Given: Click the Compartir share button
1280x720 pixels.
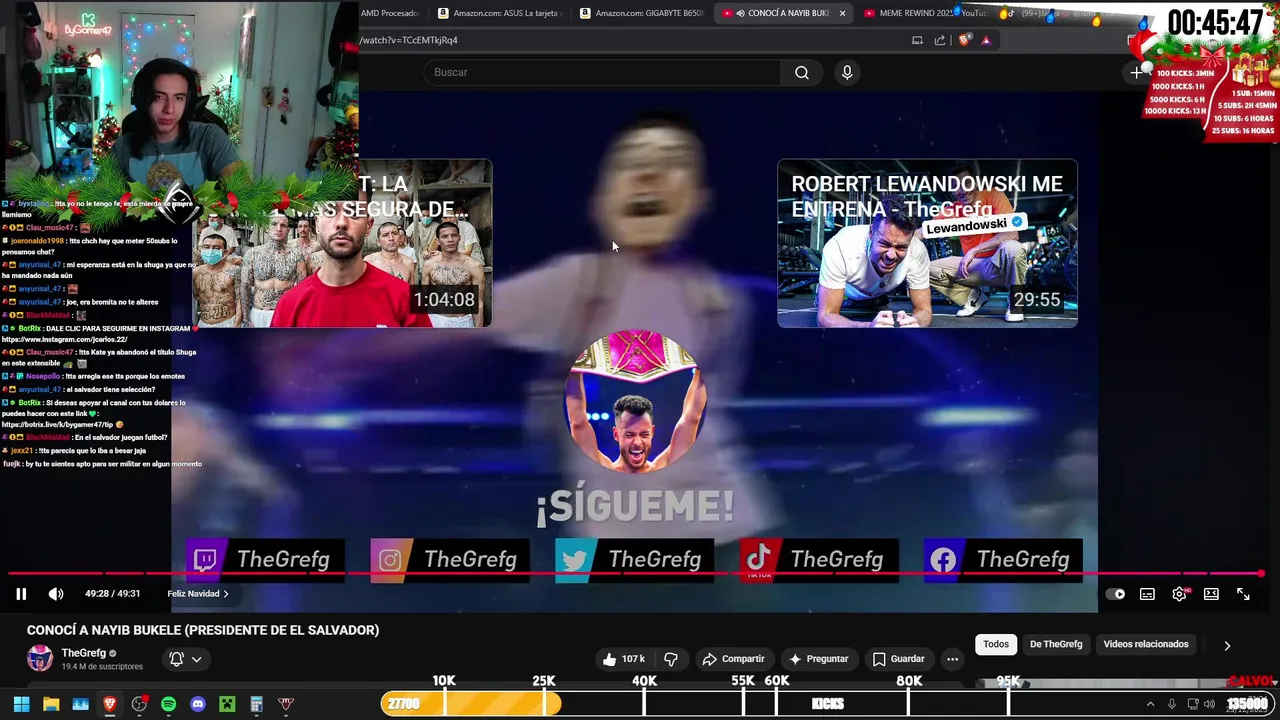Looking at the screenshot, I should (x=733, y=659).
